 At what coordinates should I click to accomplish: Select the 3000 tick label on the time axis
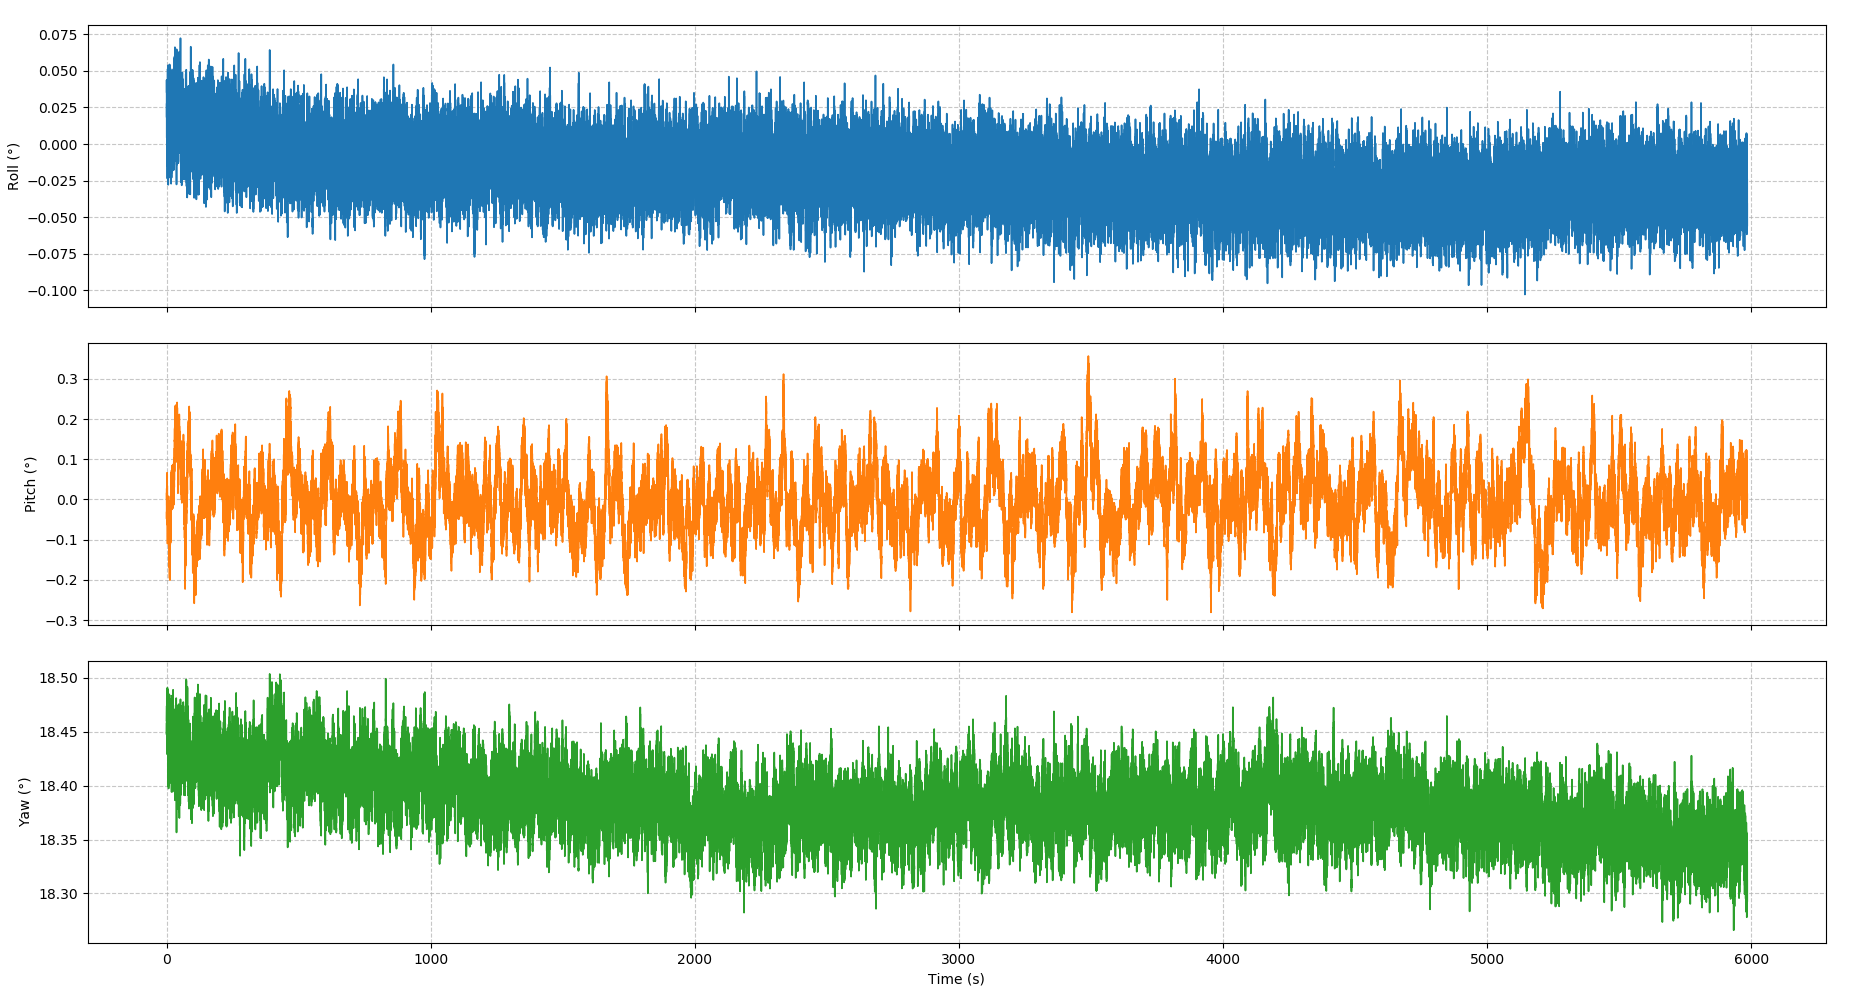(x=958, y=960)
